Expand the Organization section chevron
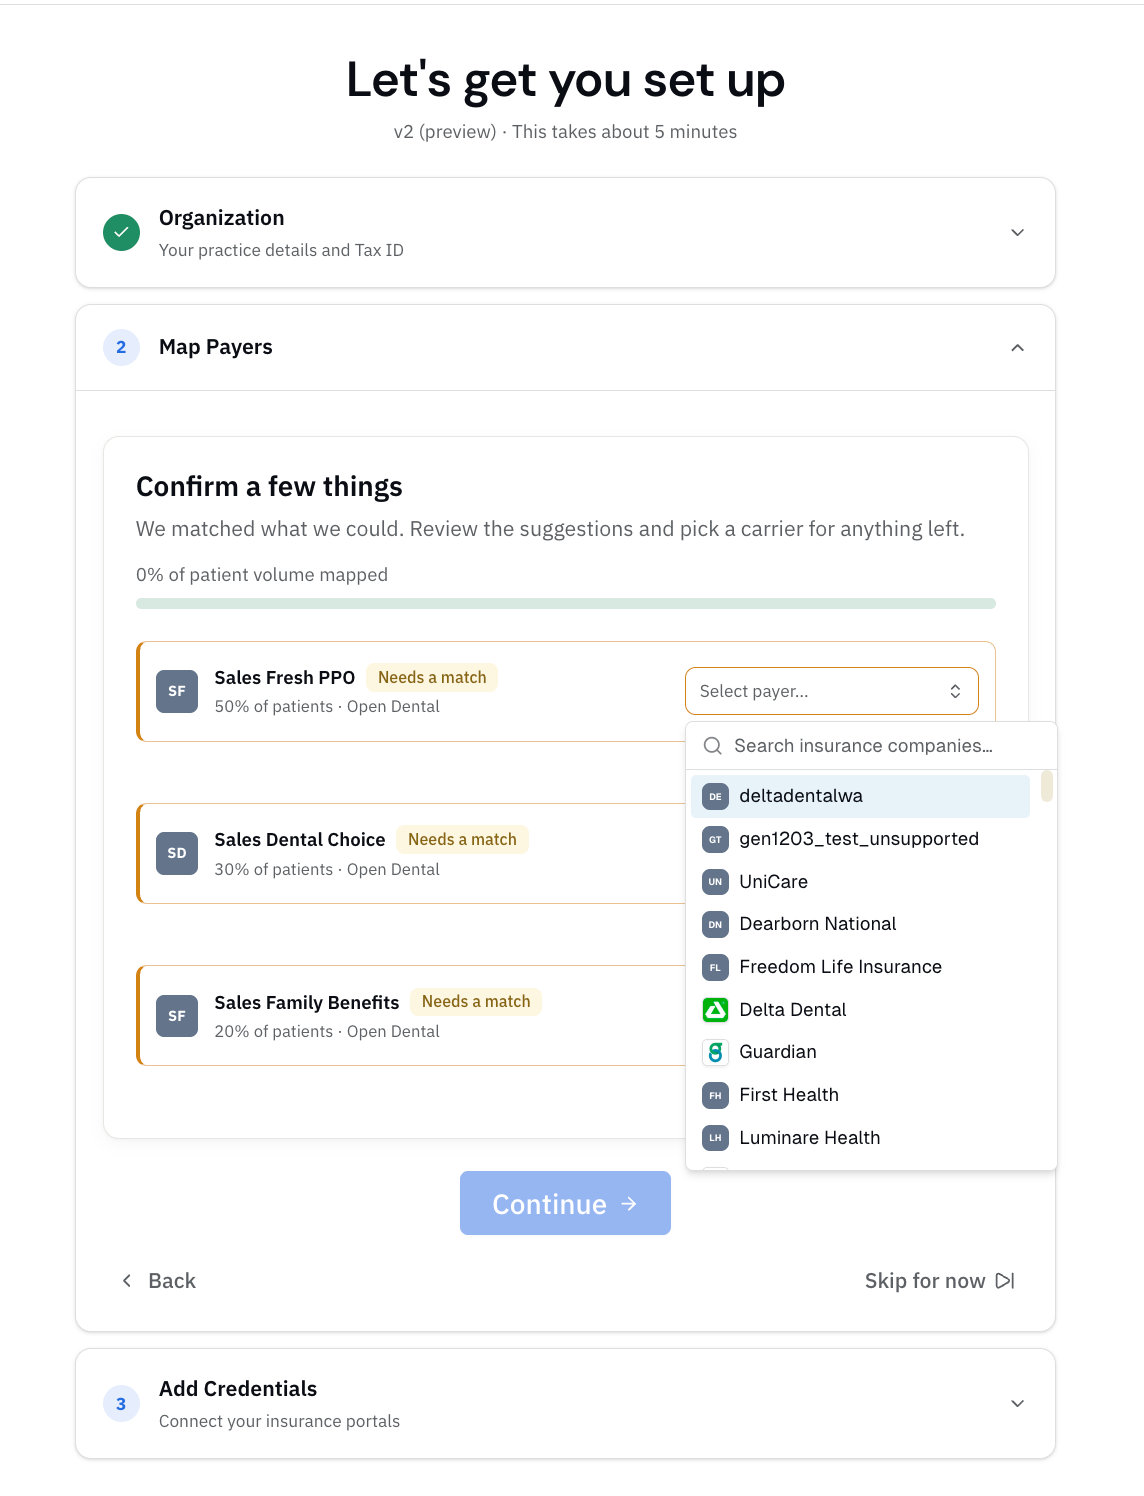Screen dimensions: 1144x1496 pos(1017,232)
